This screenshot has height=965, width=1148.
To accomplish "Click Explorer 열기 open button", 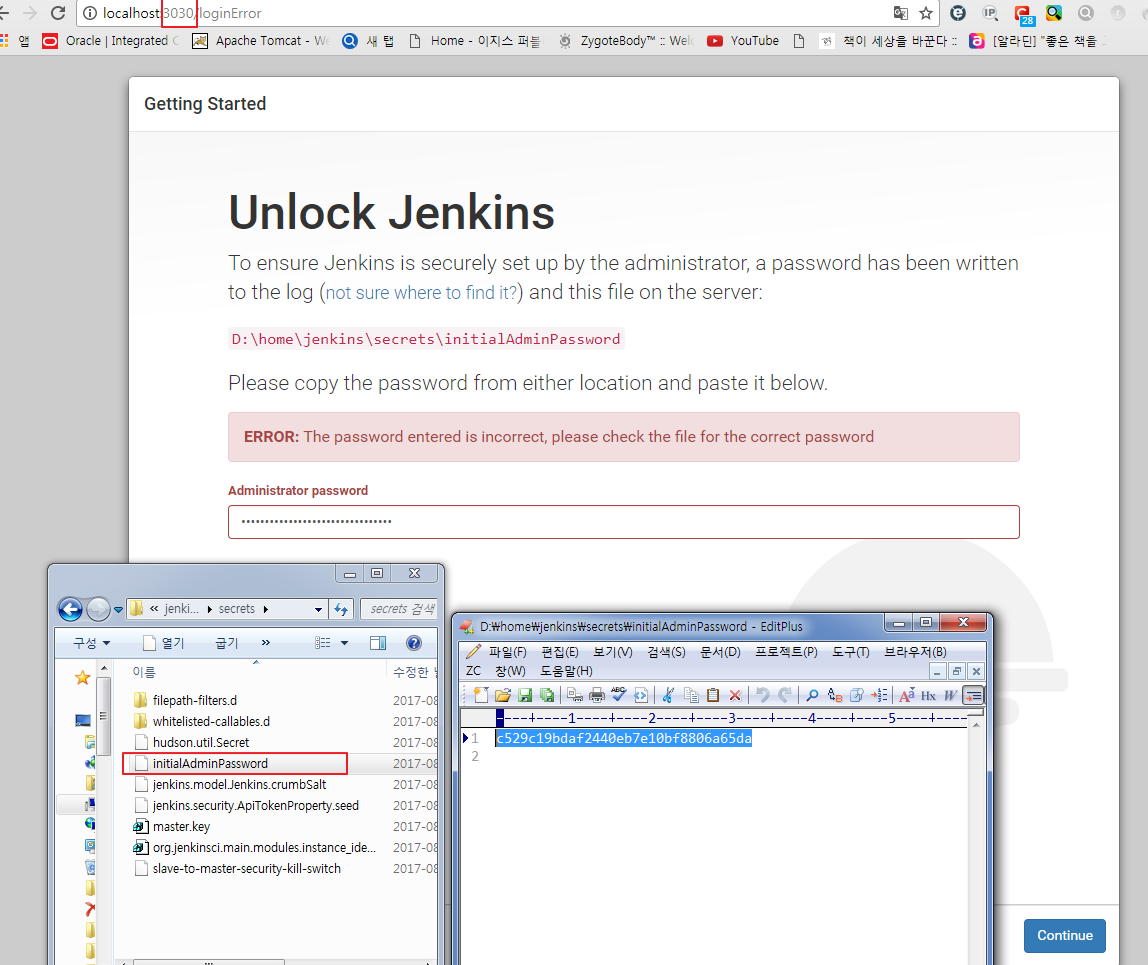I will click(164, 643).
